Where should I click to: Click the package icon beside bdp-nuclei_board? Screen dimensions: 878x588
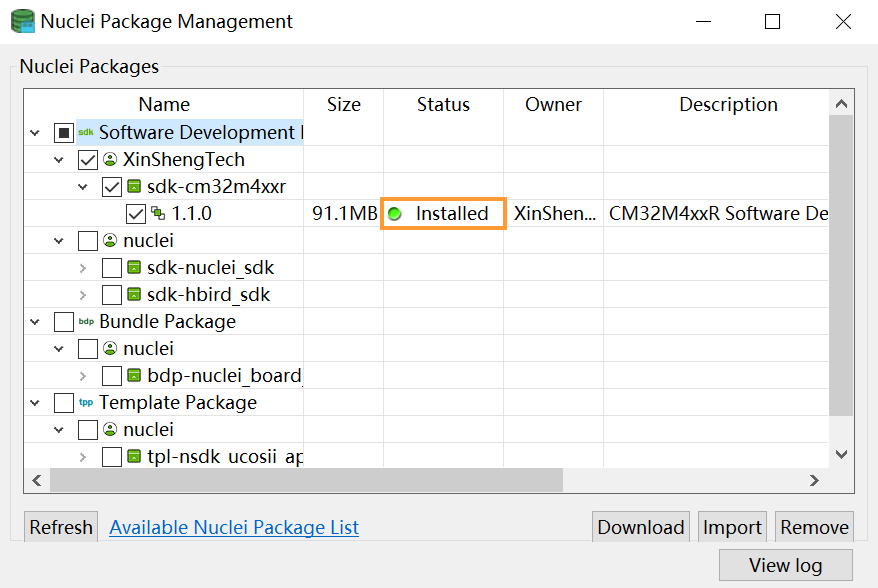click(x=134, y=375)
